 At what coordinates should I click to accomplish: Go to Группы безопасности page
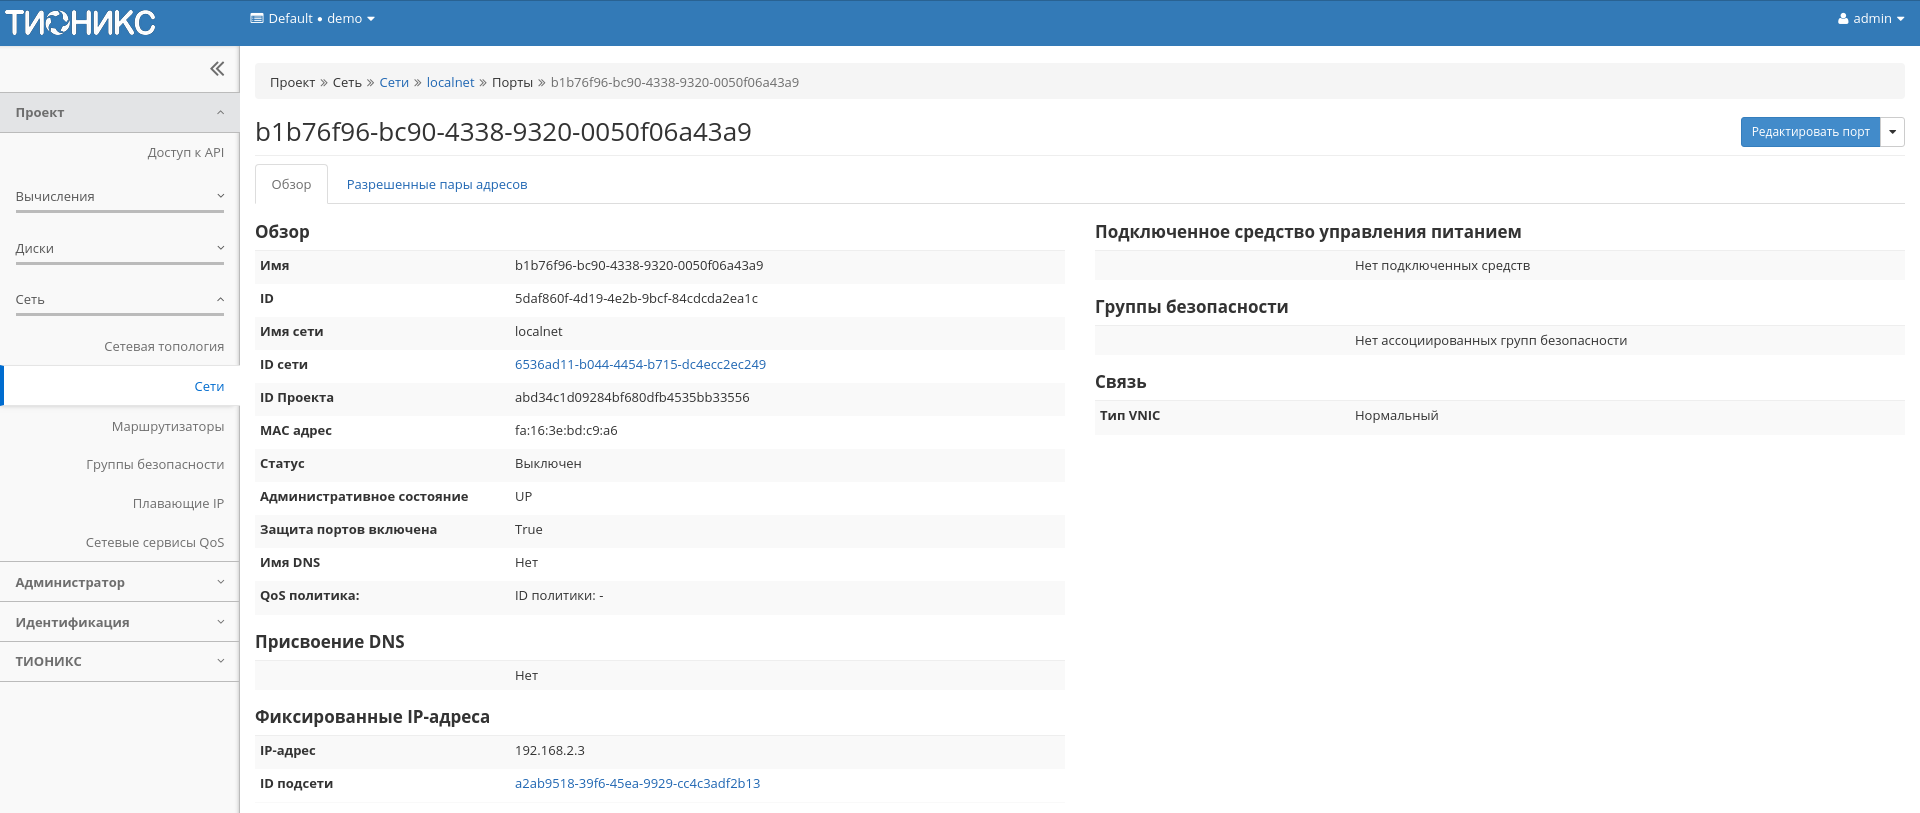tap(155, 465)
